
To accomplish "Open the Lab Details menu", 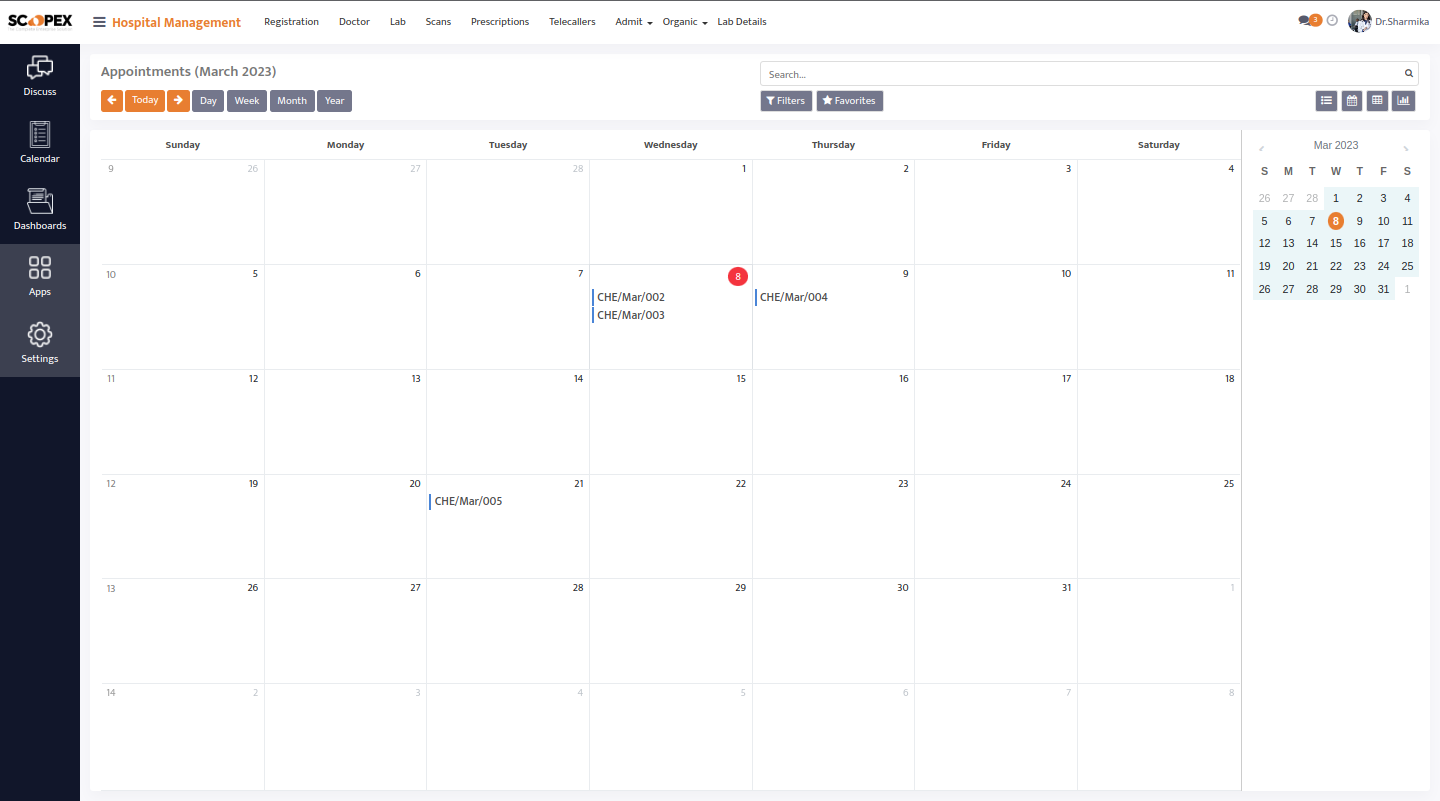I will coord(742,22).
